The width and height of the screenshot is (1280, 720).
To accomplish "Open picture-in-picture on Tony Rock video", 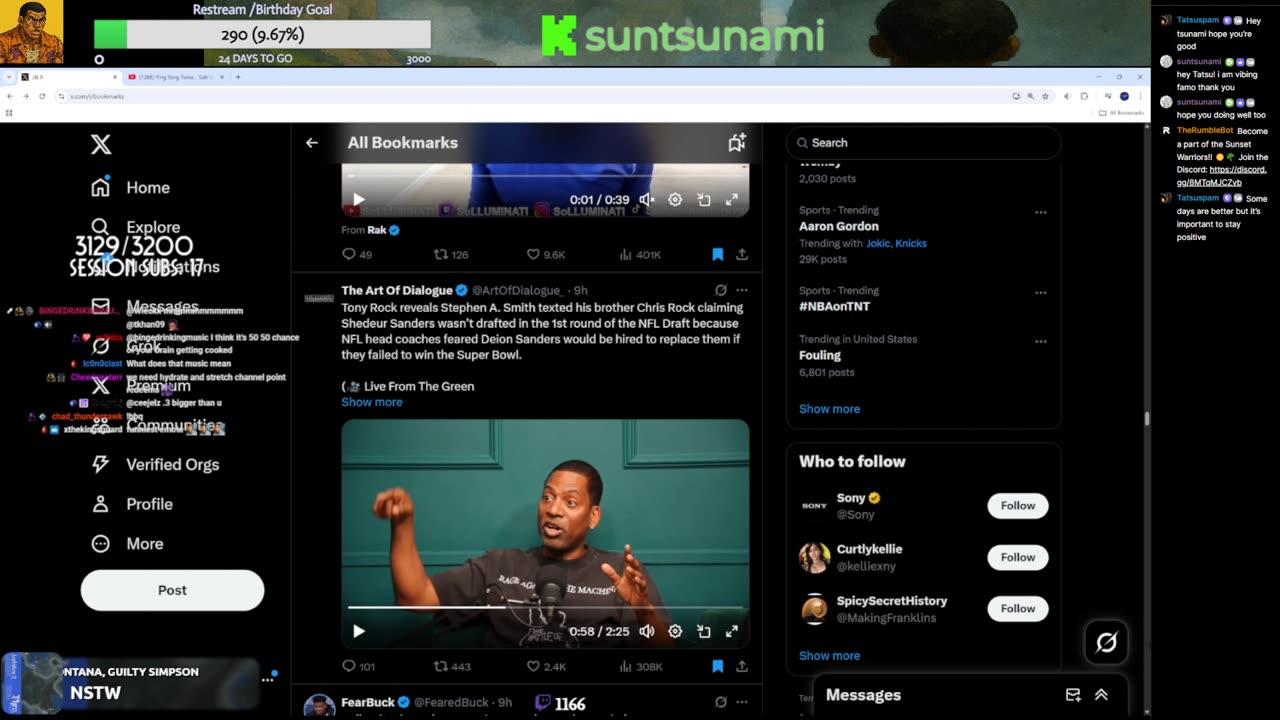I will (704, 631).
